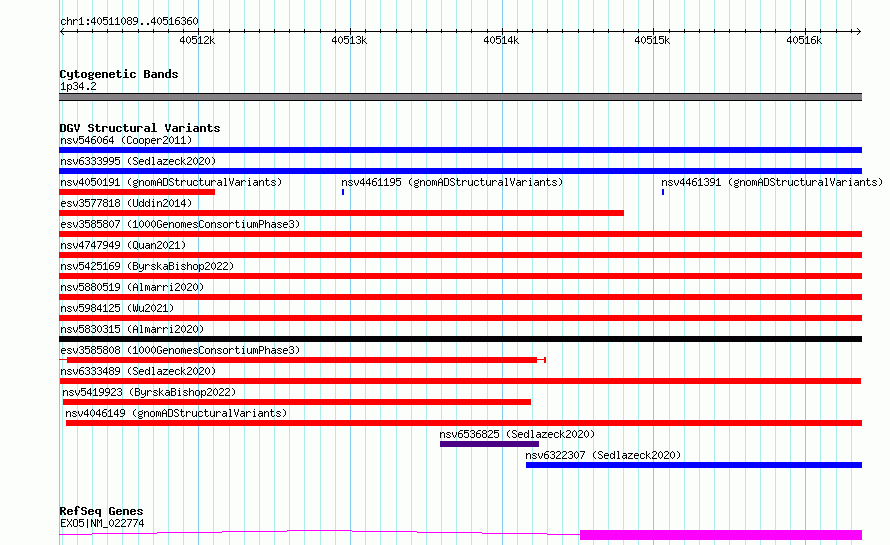Click the esv3577818 red variant bar
Screen dimensions: 890x545
point(341,213)
